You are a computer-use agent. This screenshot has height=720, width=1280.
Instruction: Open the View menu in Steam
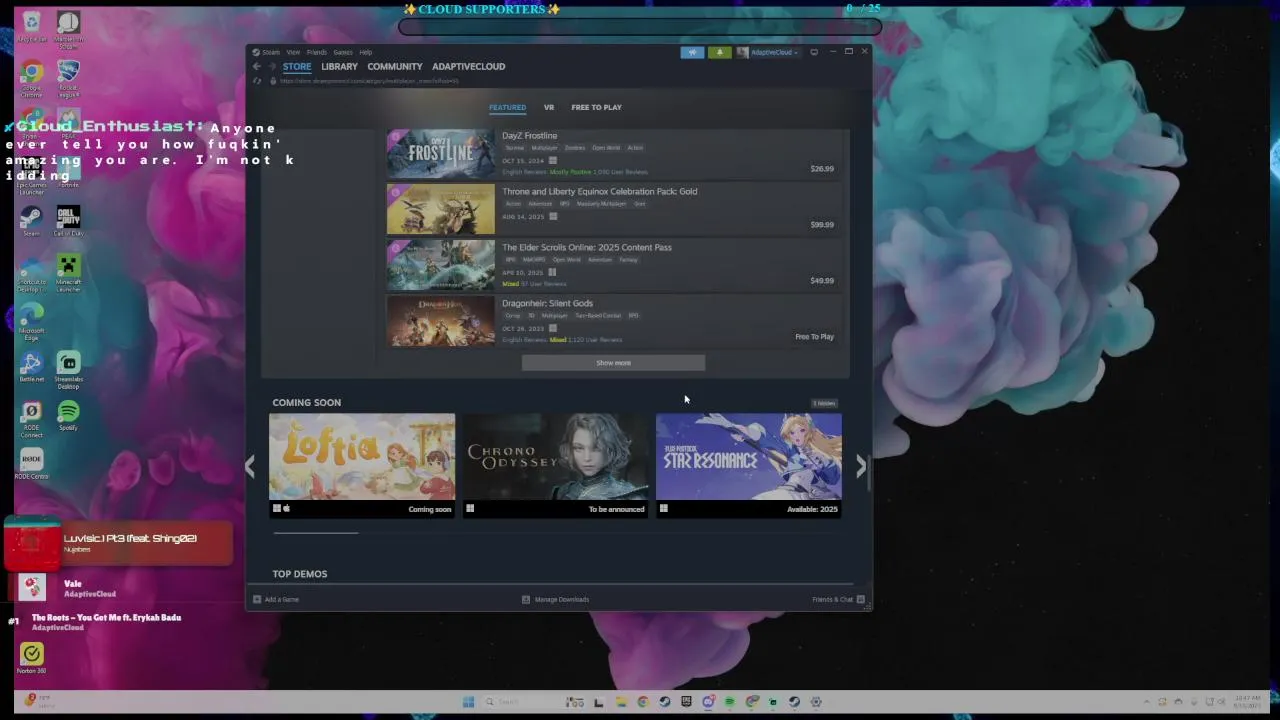click(x=293, y=52)
